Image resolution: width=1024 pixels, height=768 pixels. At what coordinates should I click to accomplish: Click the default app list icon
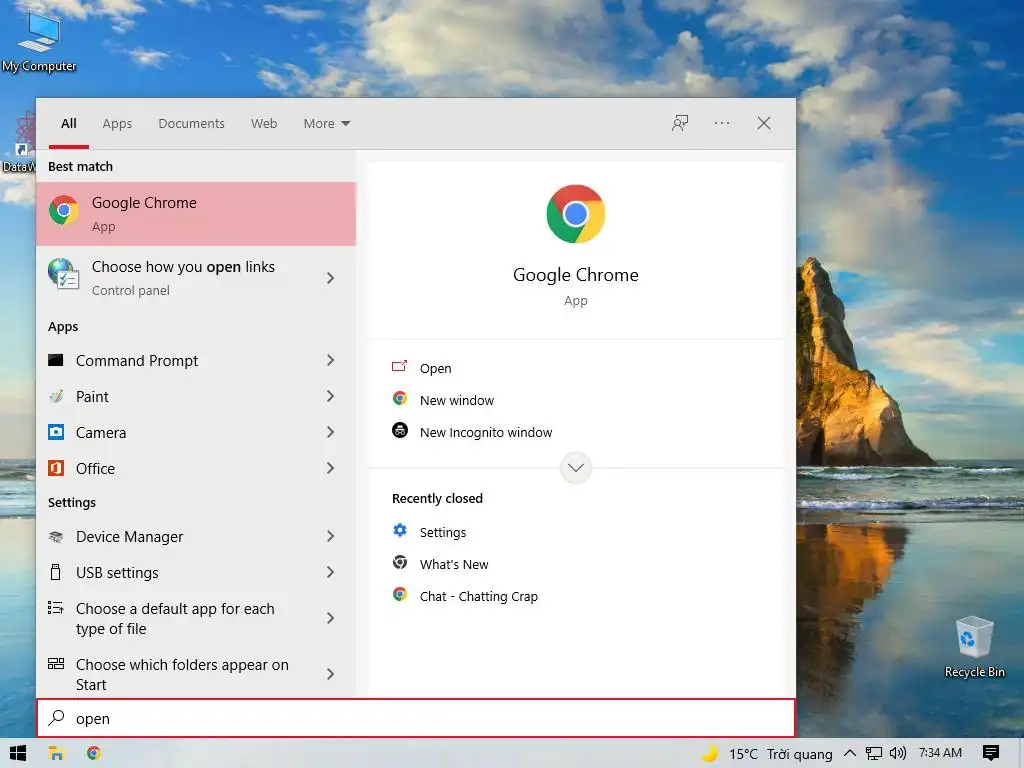[x=56, y=608]
